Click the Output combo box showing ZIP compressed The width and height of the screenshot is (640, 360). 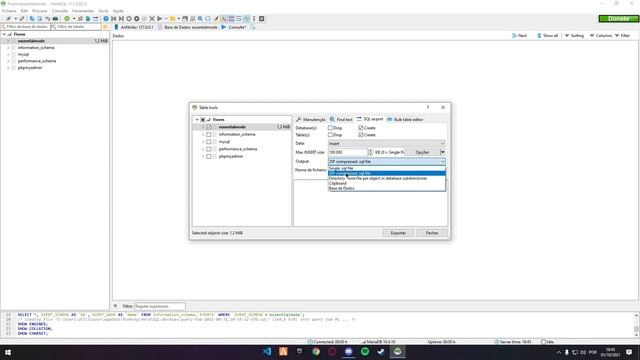387,162
